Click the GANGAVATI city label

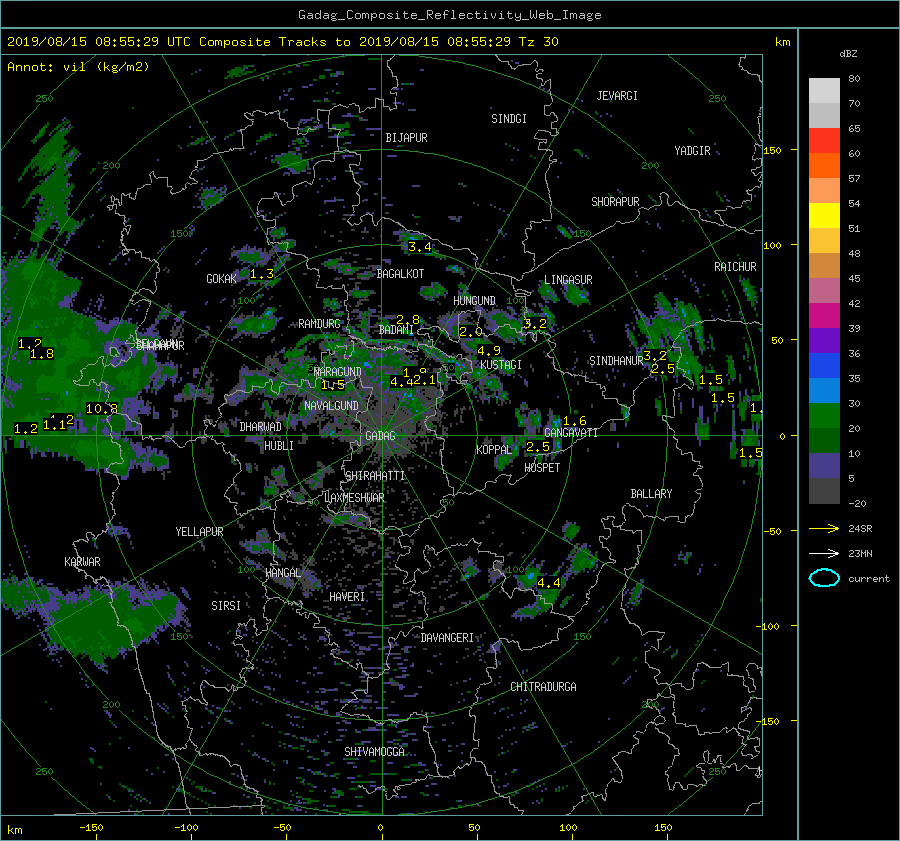coord(571,433)
